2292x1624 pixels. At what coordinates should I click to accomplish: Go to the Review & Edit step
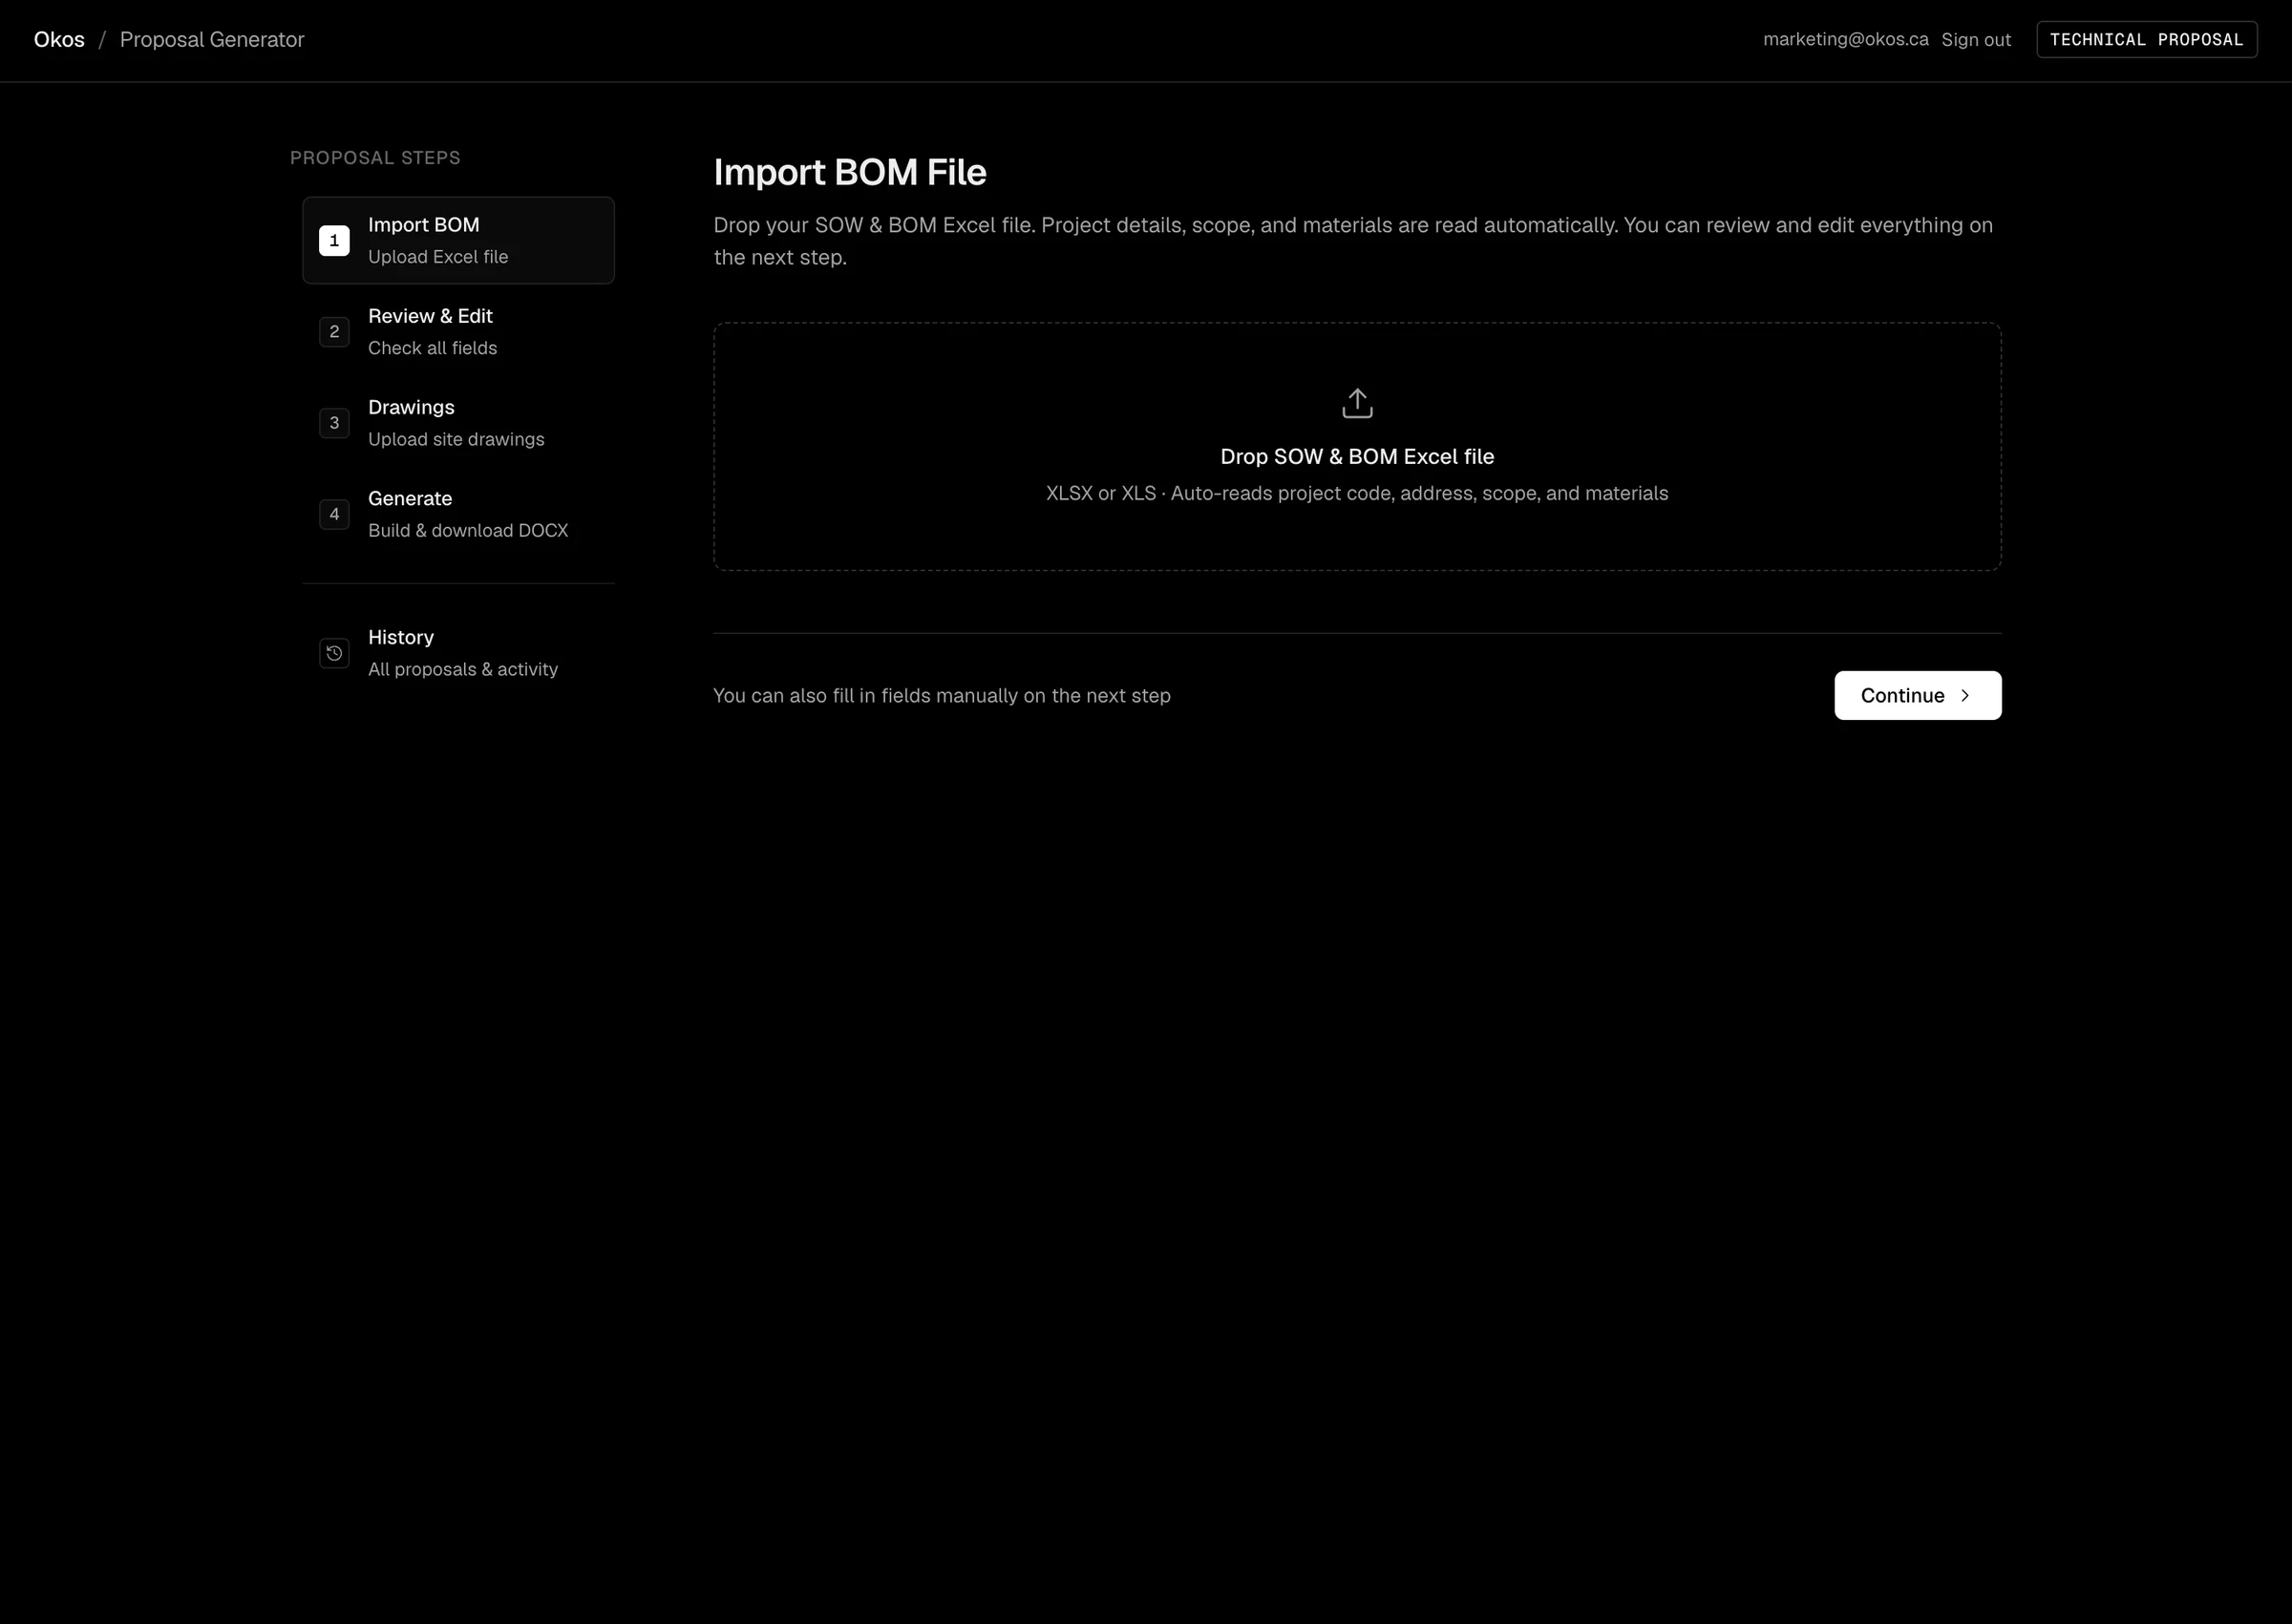click(458, 331)
